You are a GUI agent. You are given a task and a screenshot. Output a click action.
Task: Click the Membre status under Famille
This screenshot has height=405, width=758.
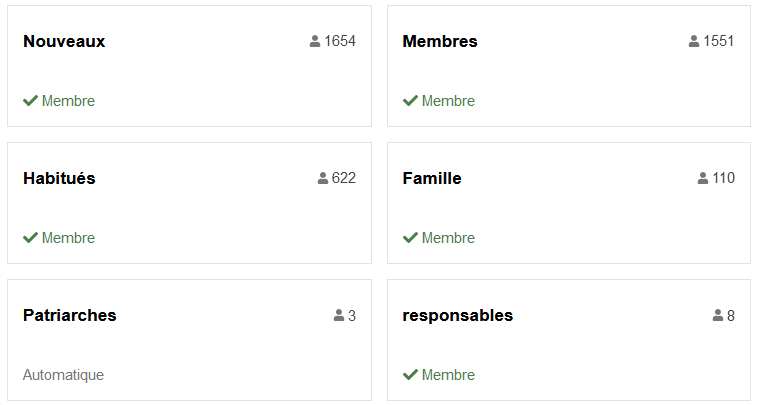pos(448,238)
